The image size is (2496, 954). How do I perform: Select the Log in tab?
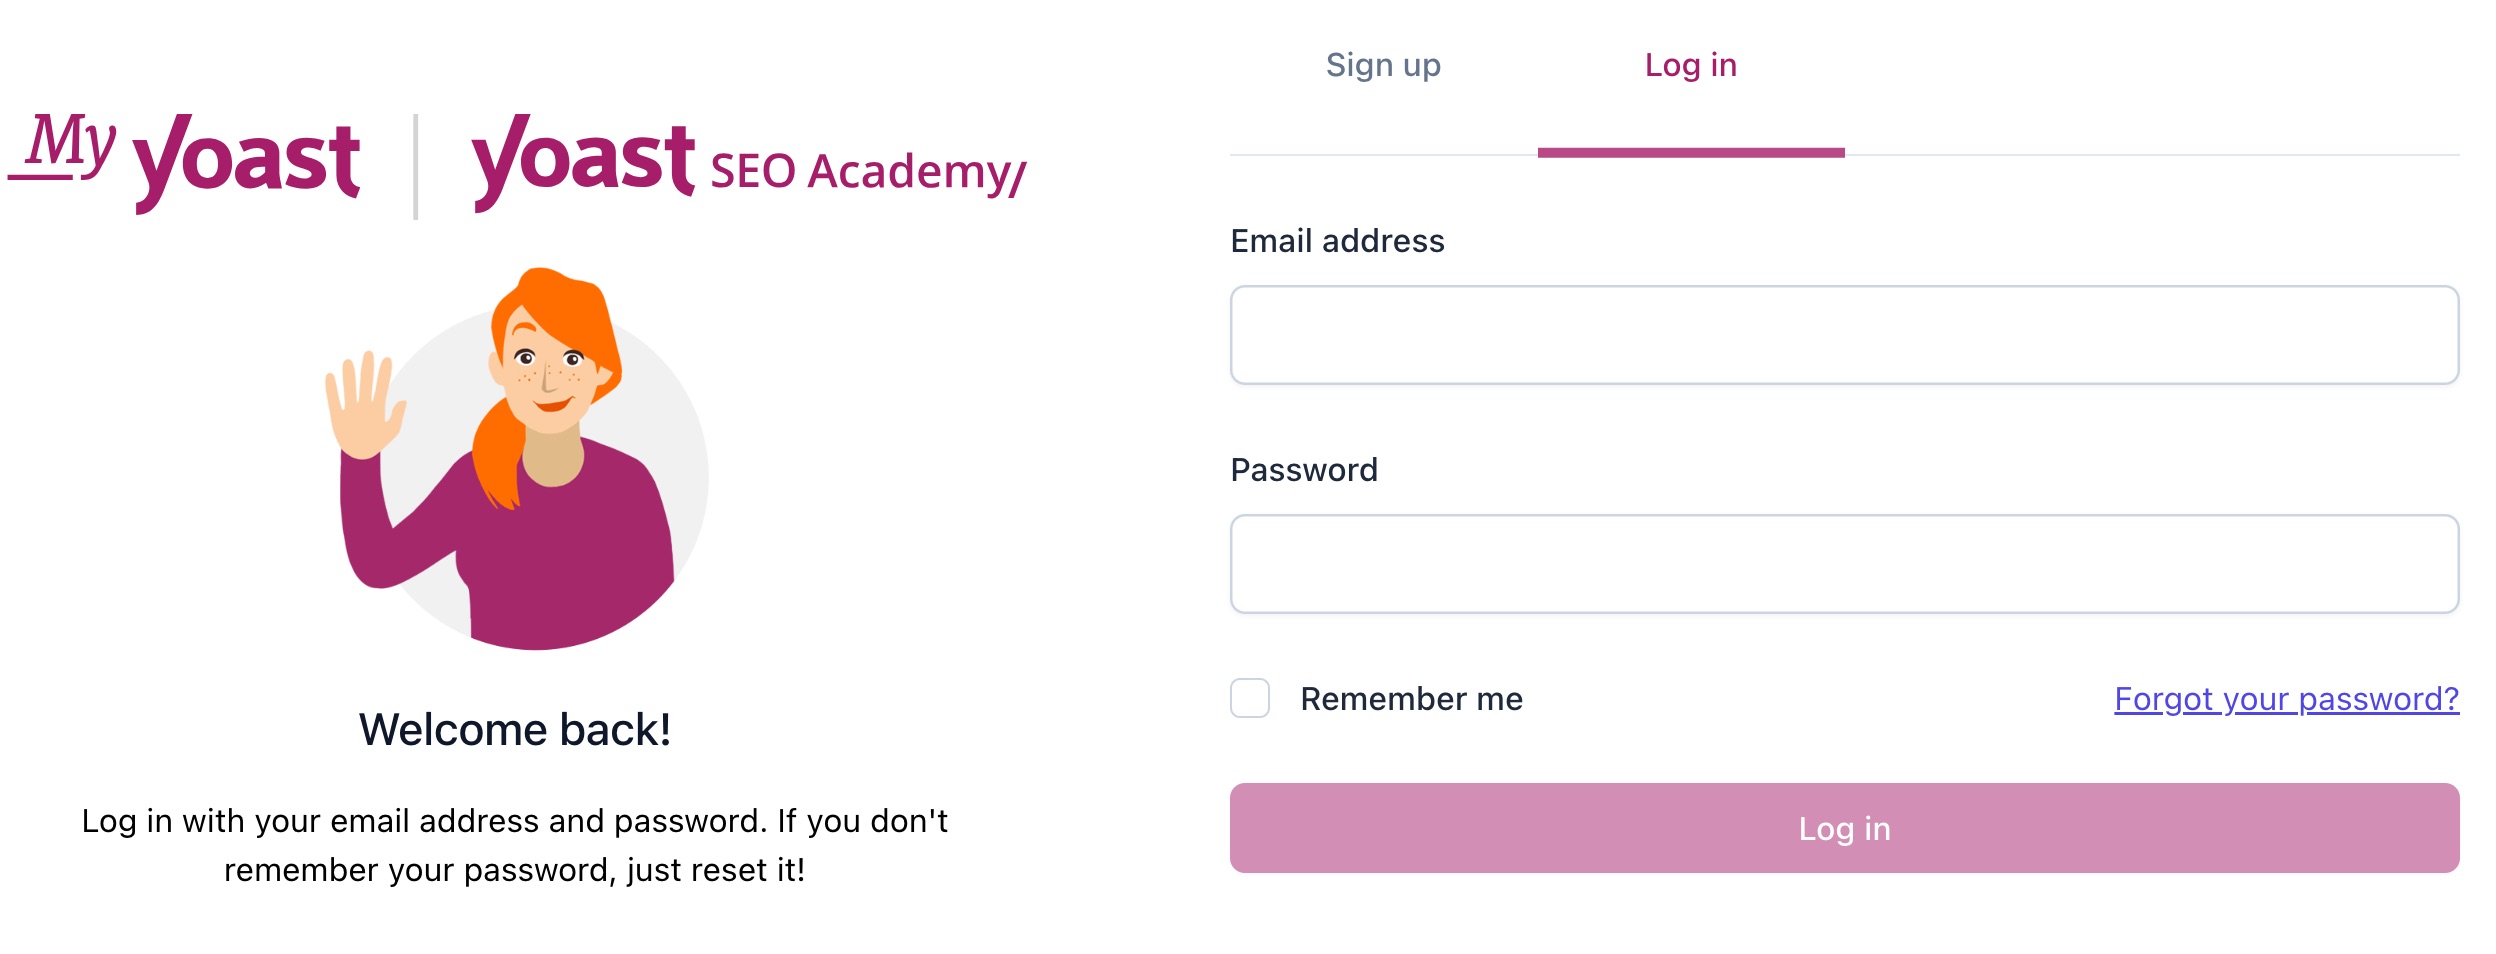1691,65
